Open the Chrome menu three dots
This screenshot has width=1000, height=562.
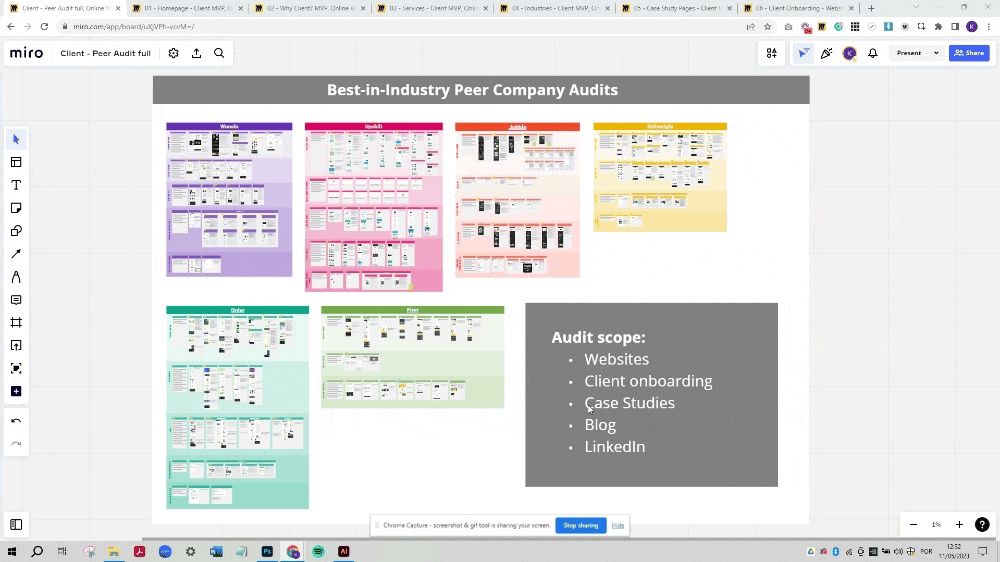tap(989, 27)
